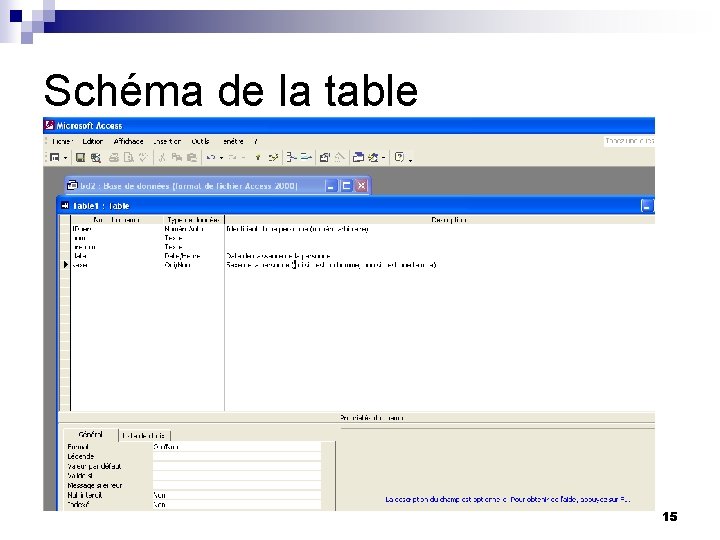The image size is (720, 540).
Task: Click the Copy icon
Action: point(176,158)
